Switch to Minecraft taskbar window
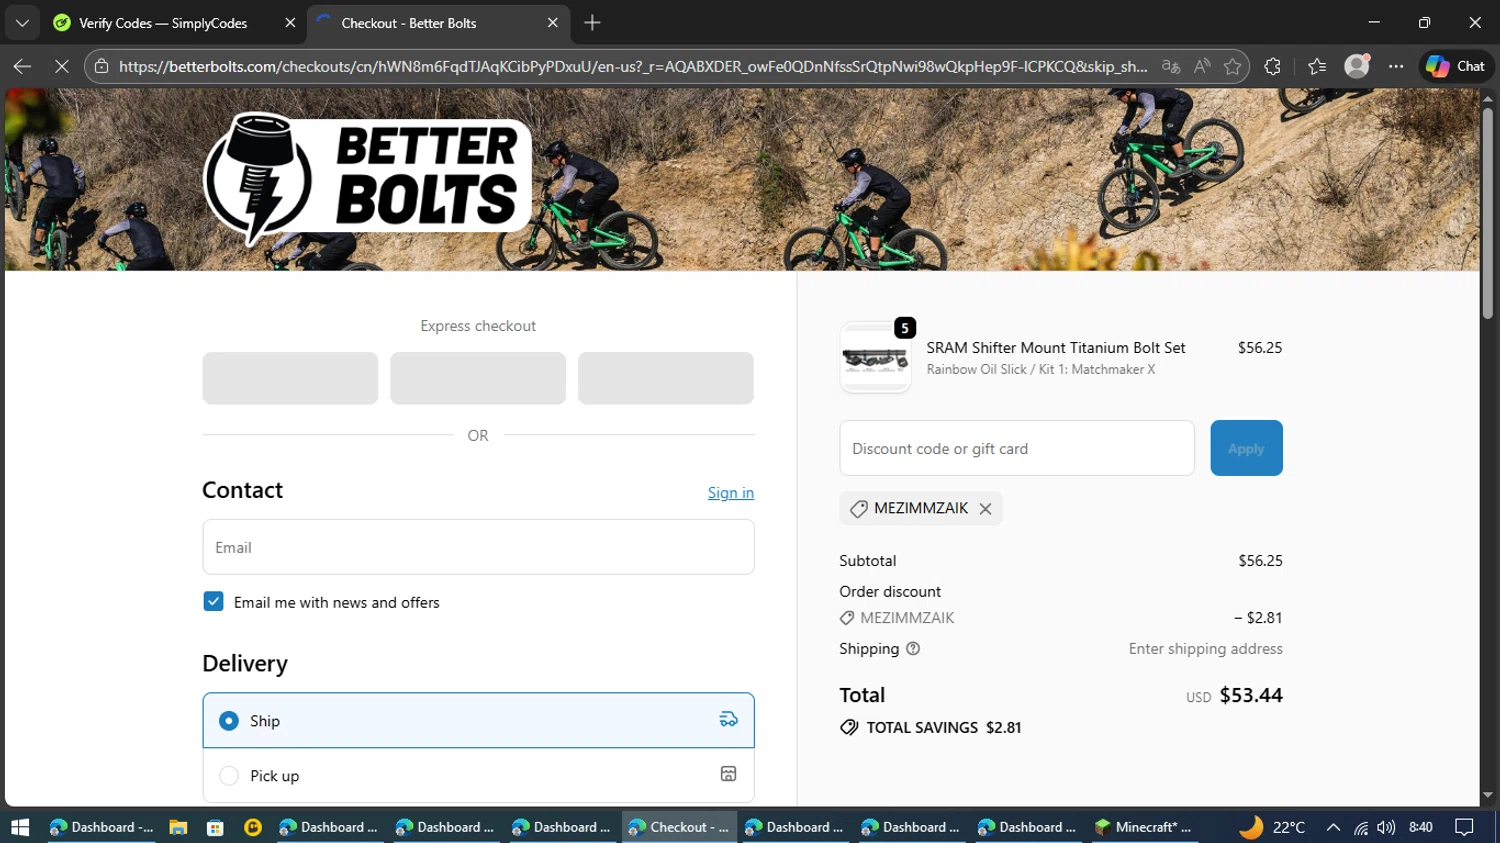Viewport: 1500px width, 843px height. coord(1144,827)
